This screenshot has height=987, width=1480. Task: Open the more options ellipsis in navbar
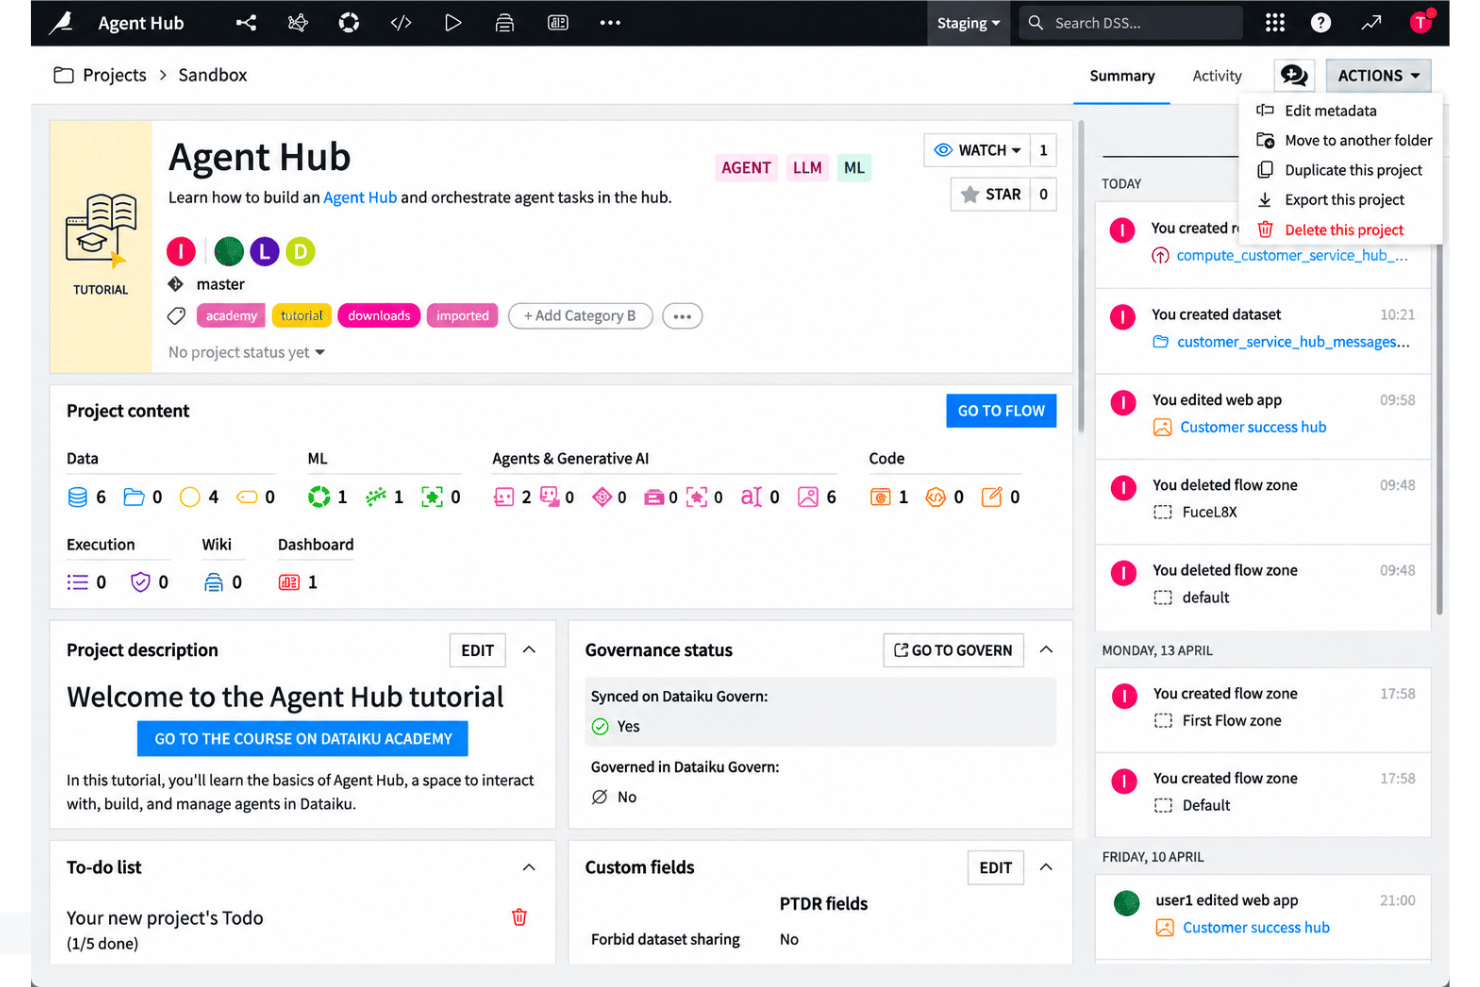[x=610, y=23]
